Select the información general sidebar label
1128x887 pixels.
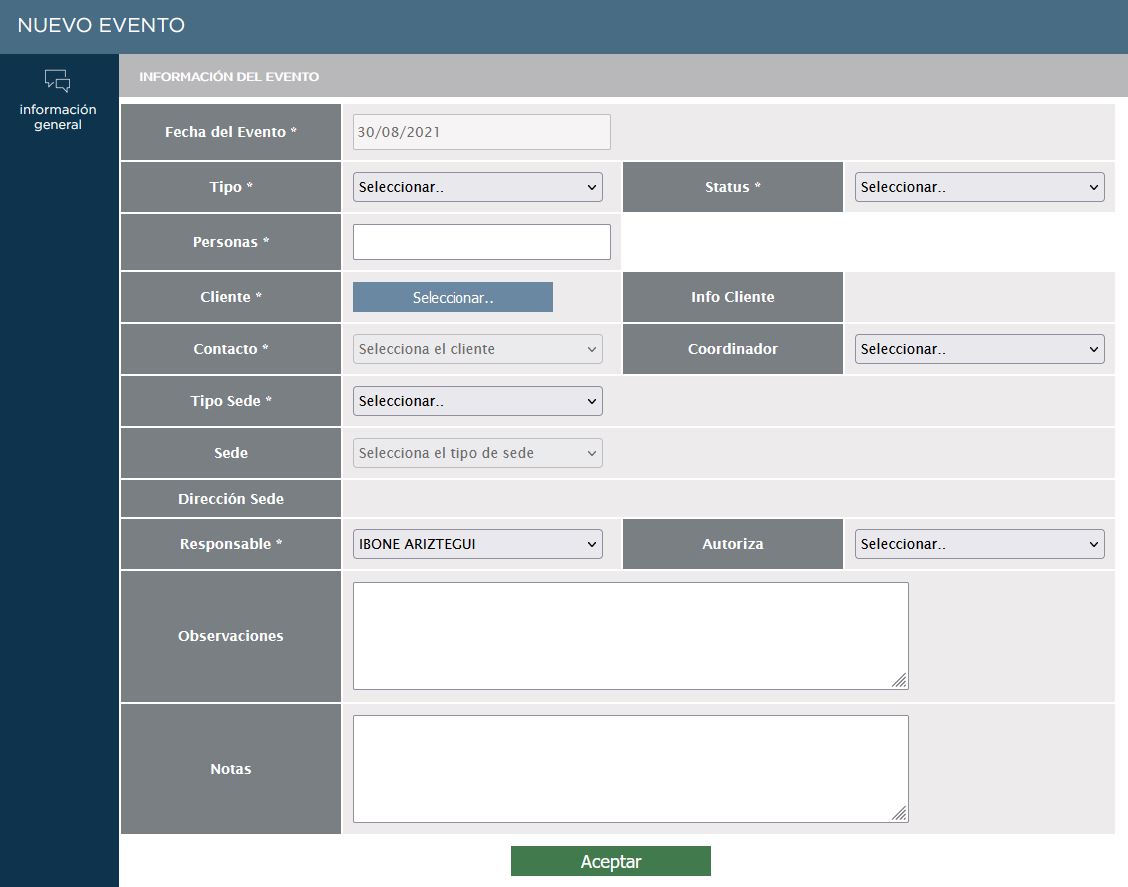(x=58, y=117)
